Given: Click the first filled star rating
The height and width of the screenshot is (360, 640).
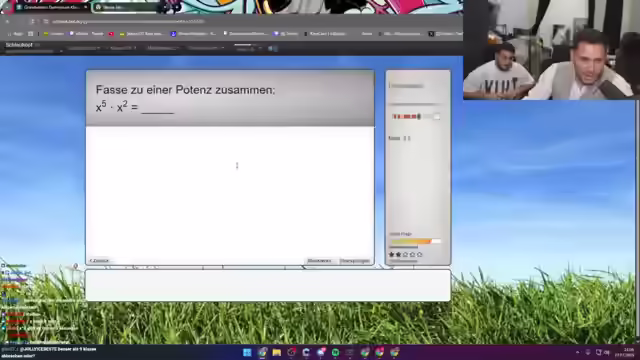Looking at the screenshot, I should point(392,255).
